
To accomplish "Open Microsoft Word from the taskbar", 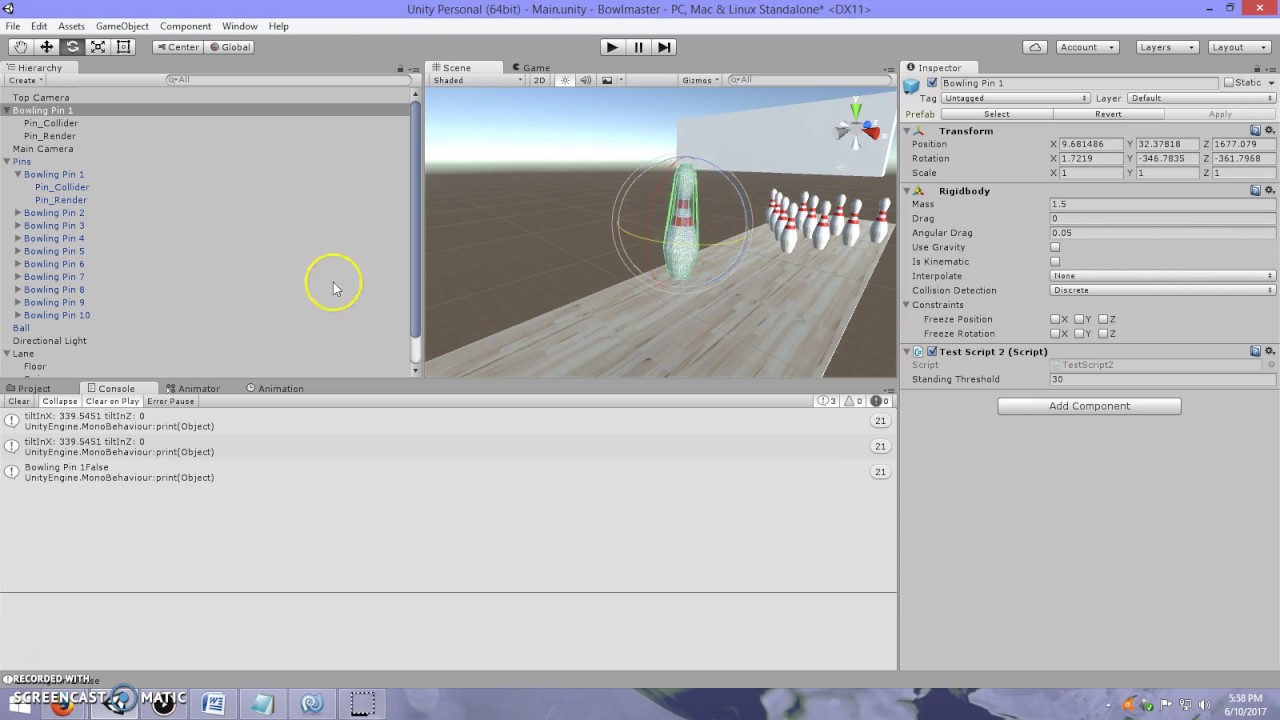I will coord(213,704).
